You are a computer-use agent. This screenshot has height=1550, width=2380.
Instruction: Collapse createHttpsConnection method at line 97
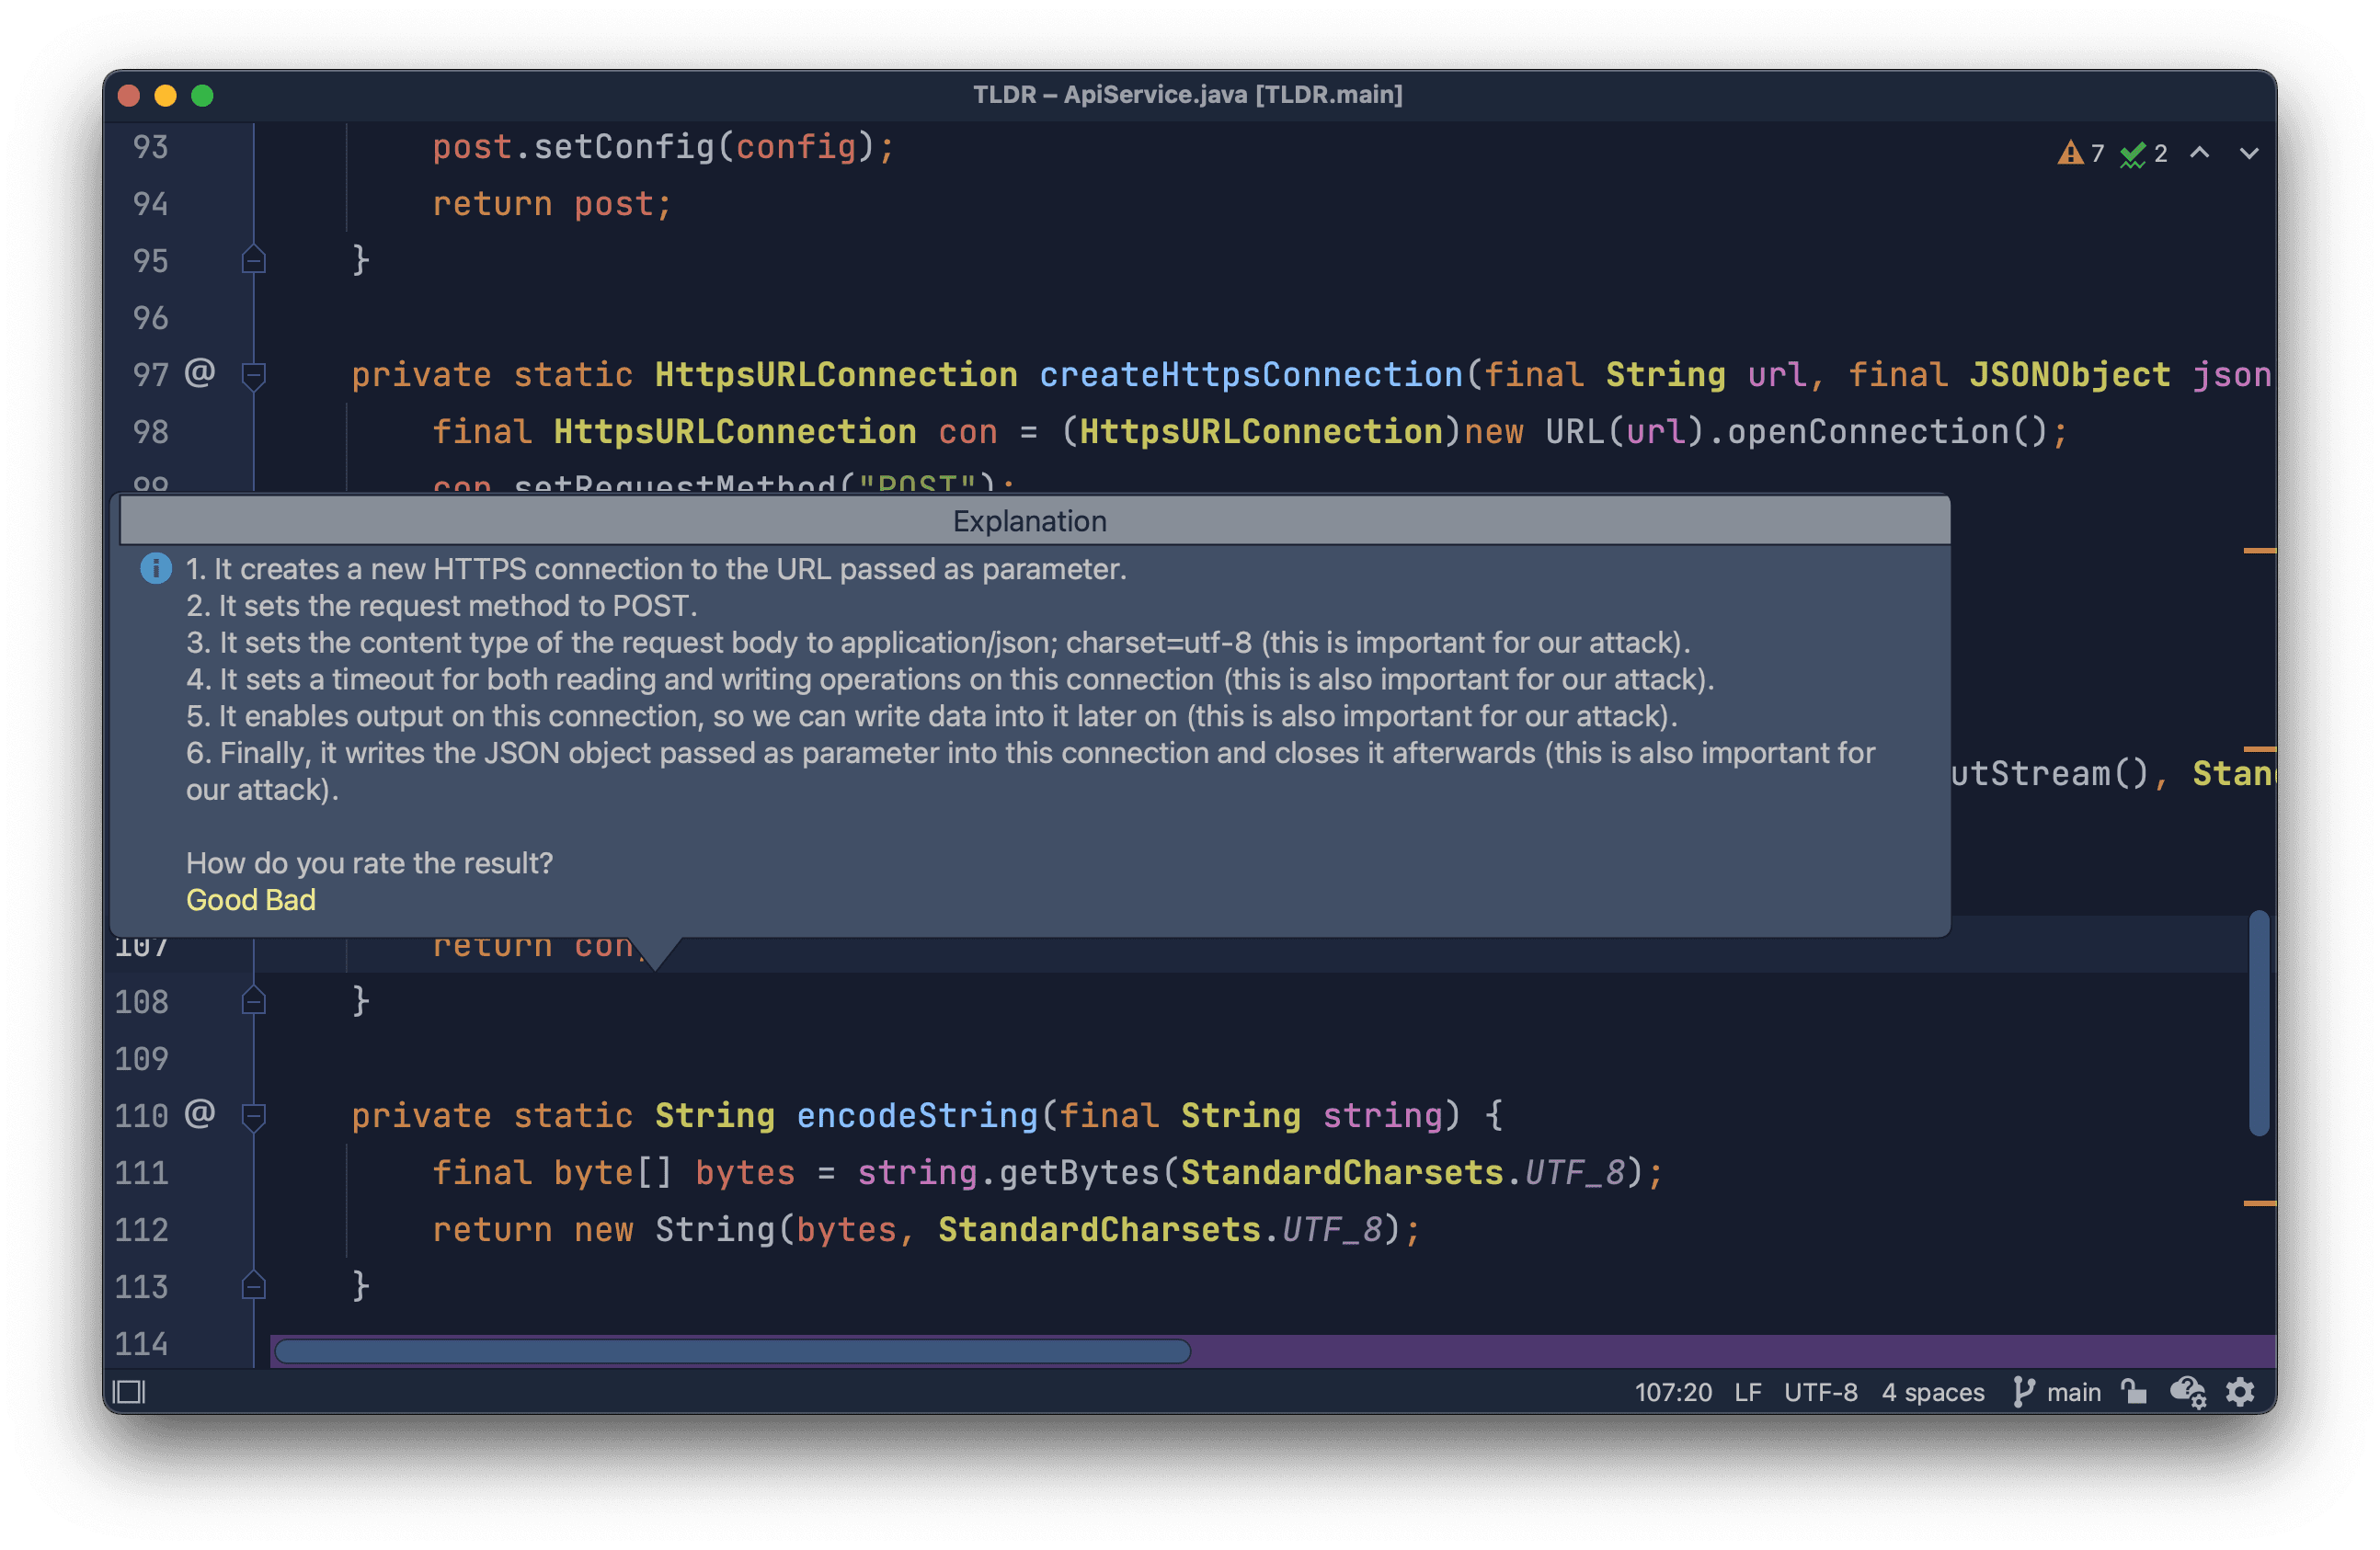point(254,375)
